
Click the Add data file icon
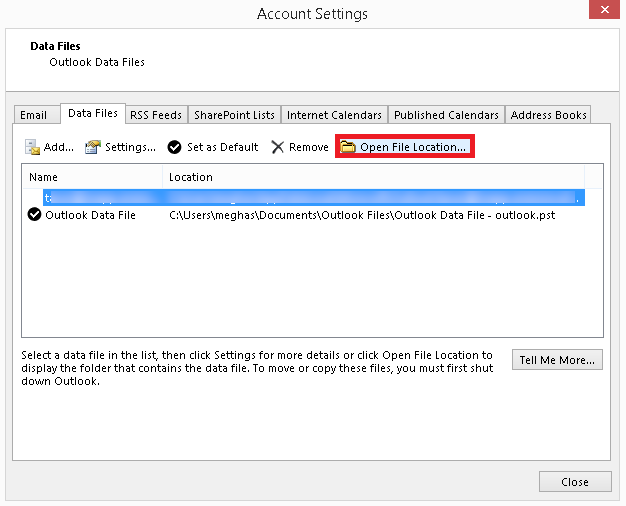(x=32, y=147)
